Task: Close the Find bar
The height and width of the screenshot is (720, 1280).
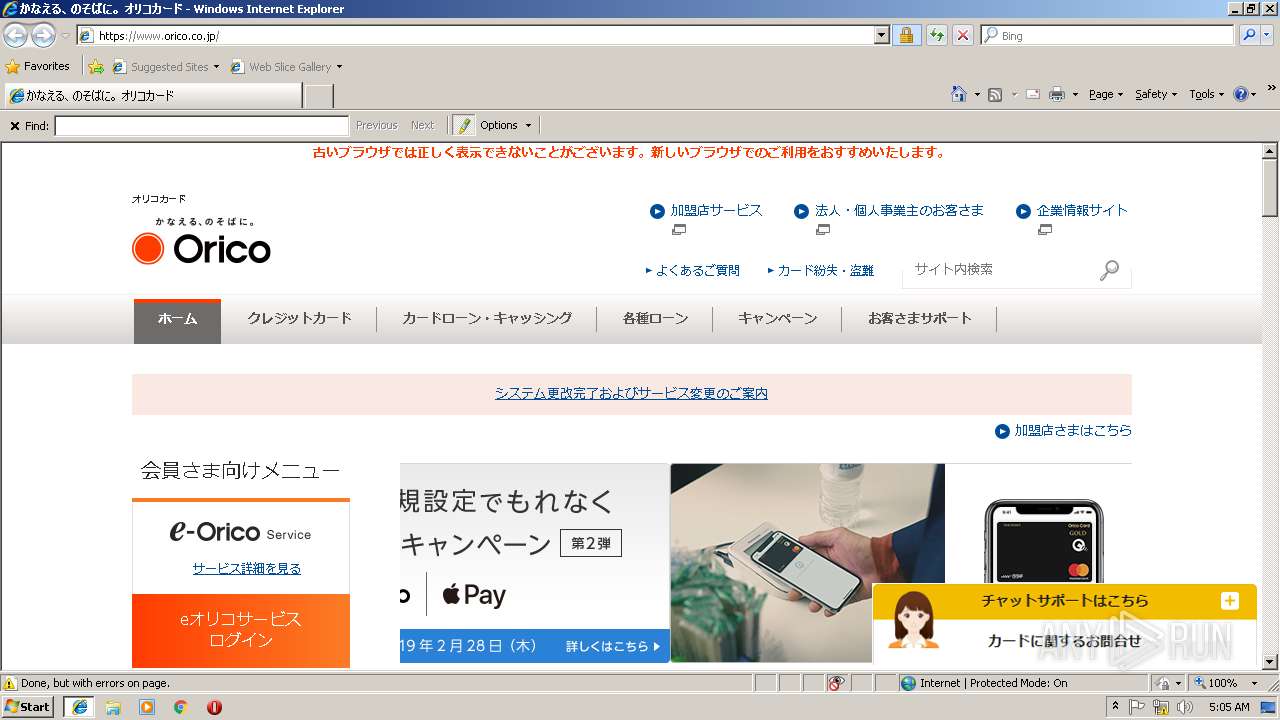Action: 14,126
